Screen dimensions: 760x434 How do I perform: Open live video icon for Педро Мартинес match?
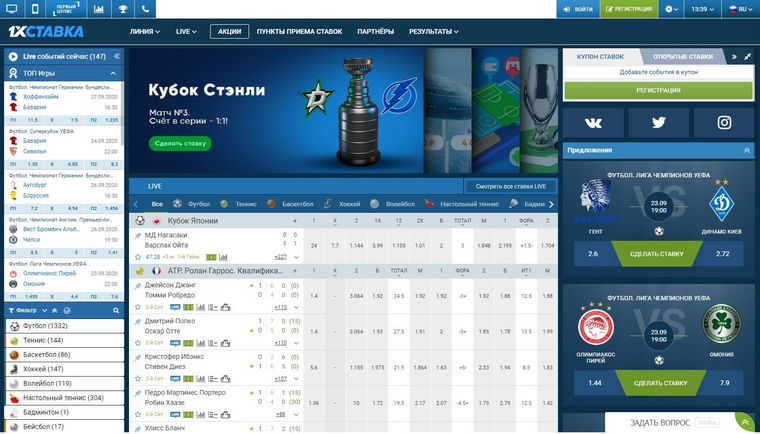[175, 415]
